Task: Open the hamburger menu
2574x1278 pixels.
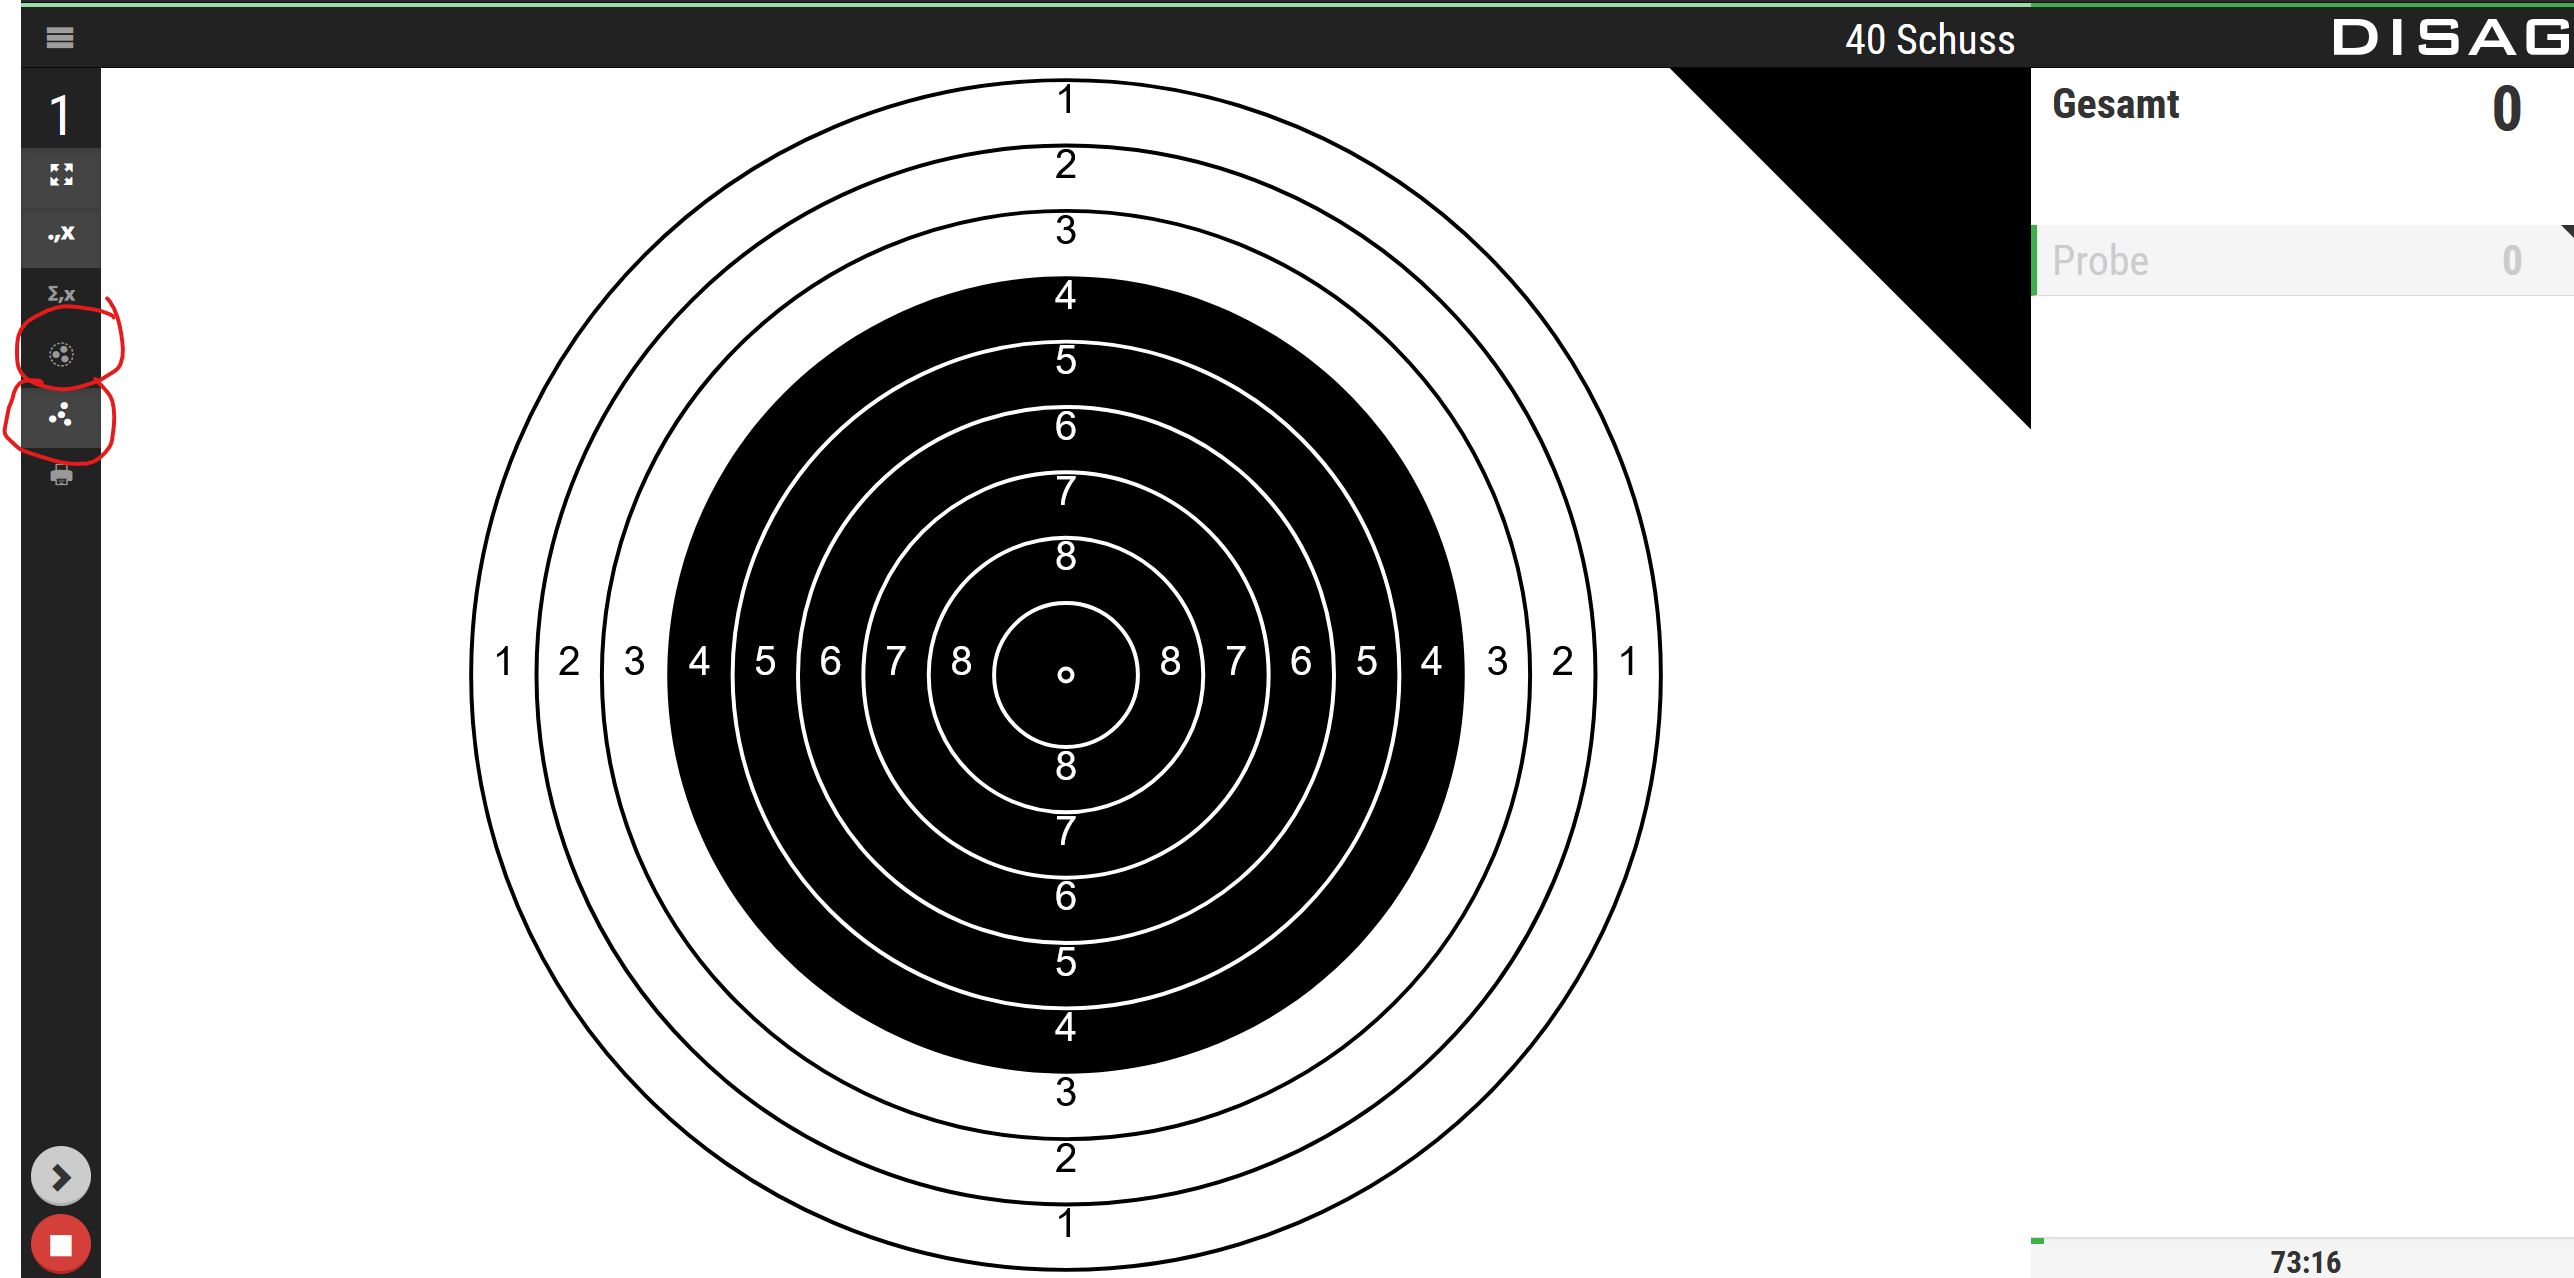Action: point(60,38)
